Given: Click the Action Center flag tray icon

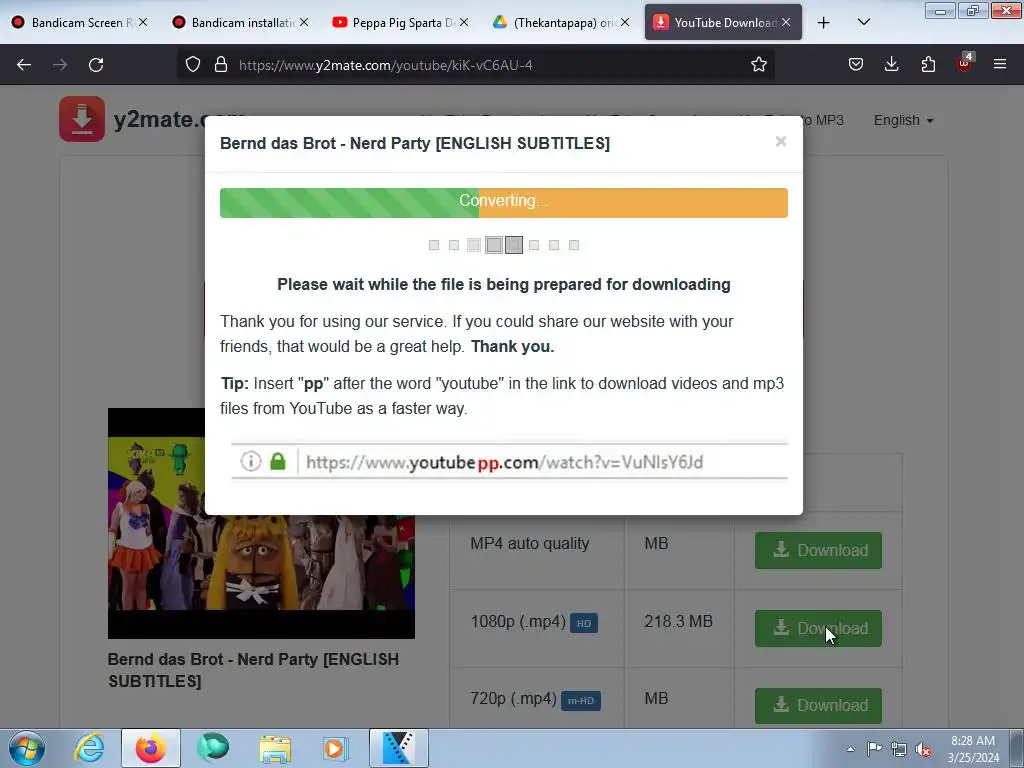Looking at the screenshot, I should click(x=874, y=749).
